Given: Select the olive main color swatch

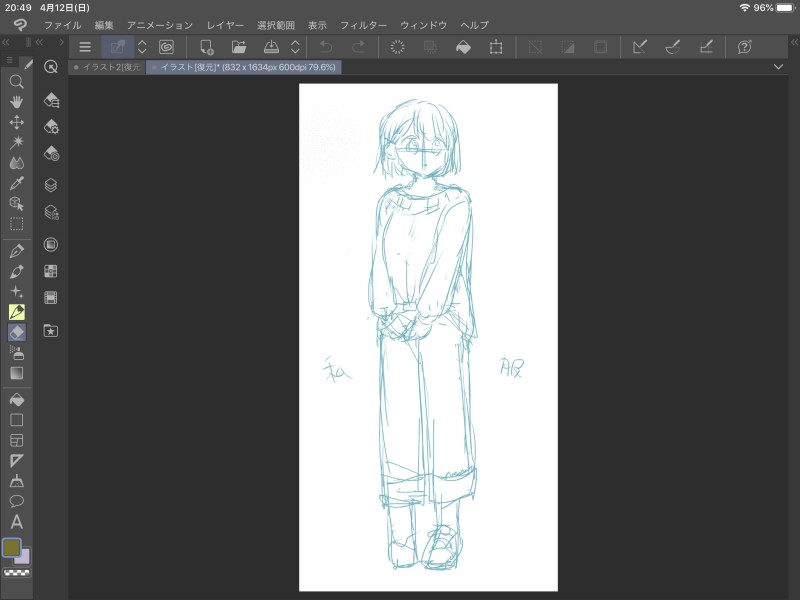Looking at the screenshot, I should click(x=12, y=548).
